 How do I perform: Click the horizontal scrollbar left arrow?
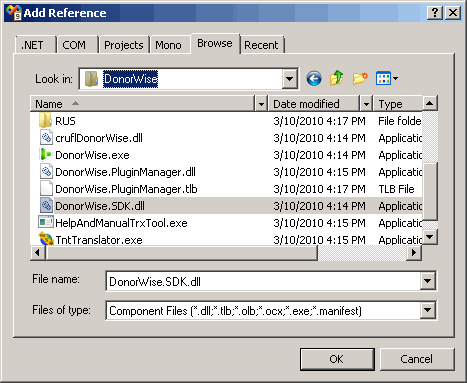tap(37, 253)
